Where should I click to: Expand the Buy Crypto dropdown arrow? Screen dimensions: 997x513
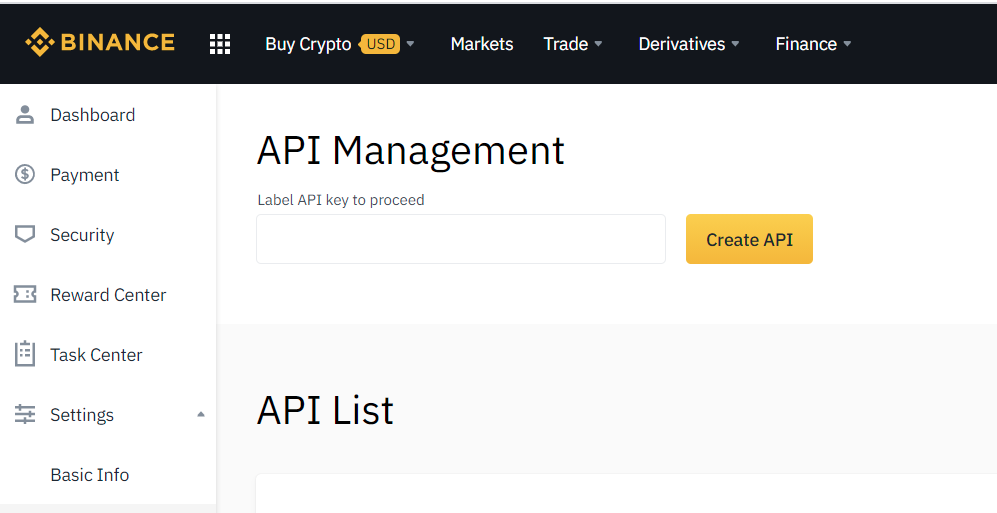(x=410, y=44)
